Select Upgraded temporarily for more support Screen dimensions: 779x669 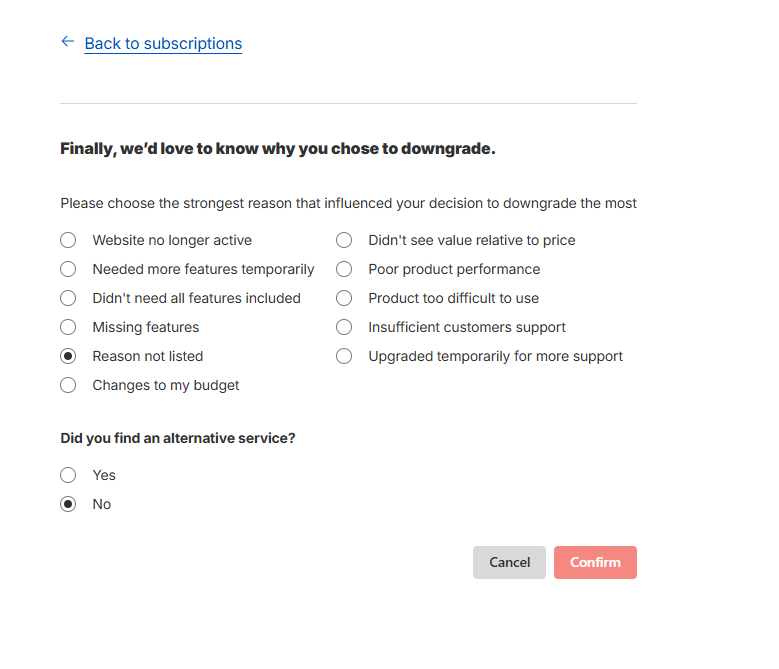[344, 356]
